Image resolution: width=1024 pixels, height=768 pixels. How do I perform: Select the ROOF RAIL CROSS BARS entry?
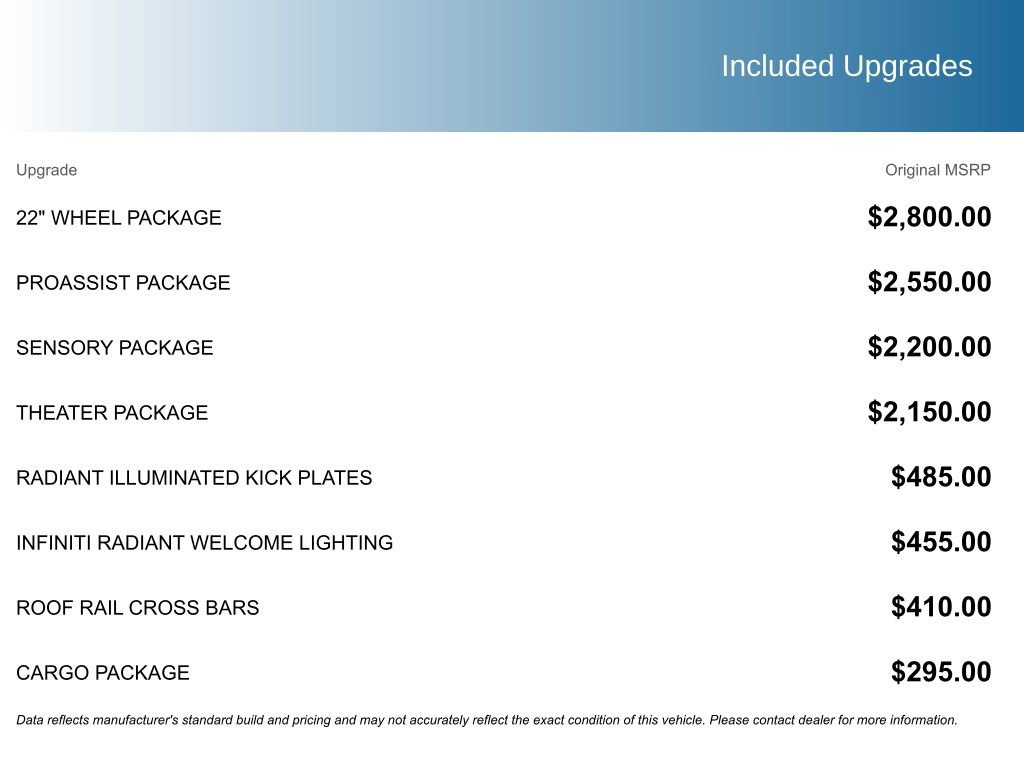[x=137, y=608]
